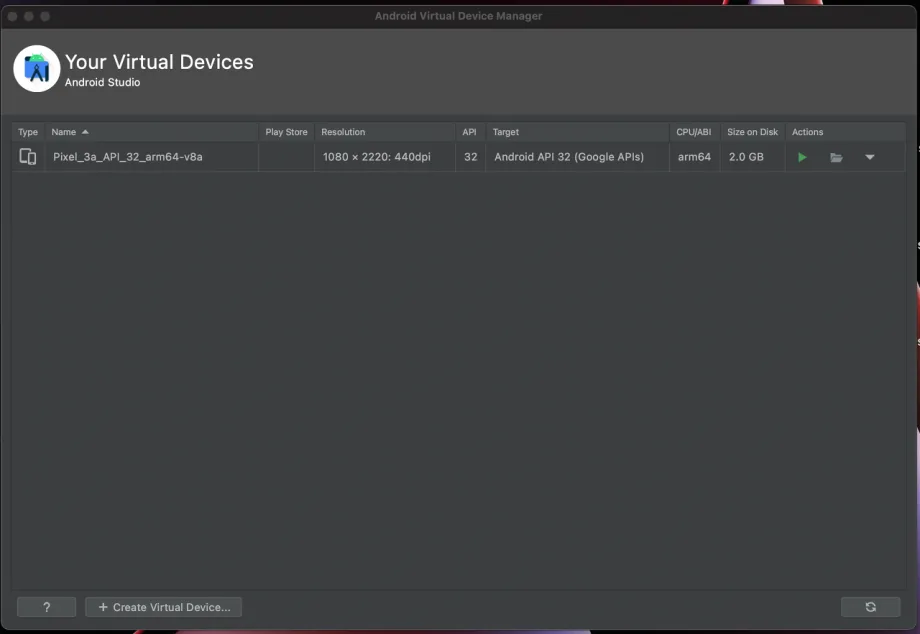Click the API column header

(470, 132)
